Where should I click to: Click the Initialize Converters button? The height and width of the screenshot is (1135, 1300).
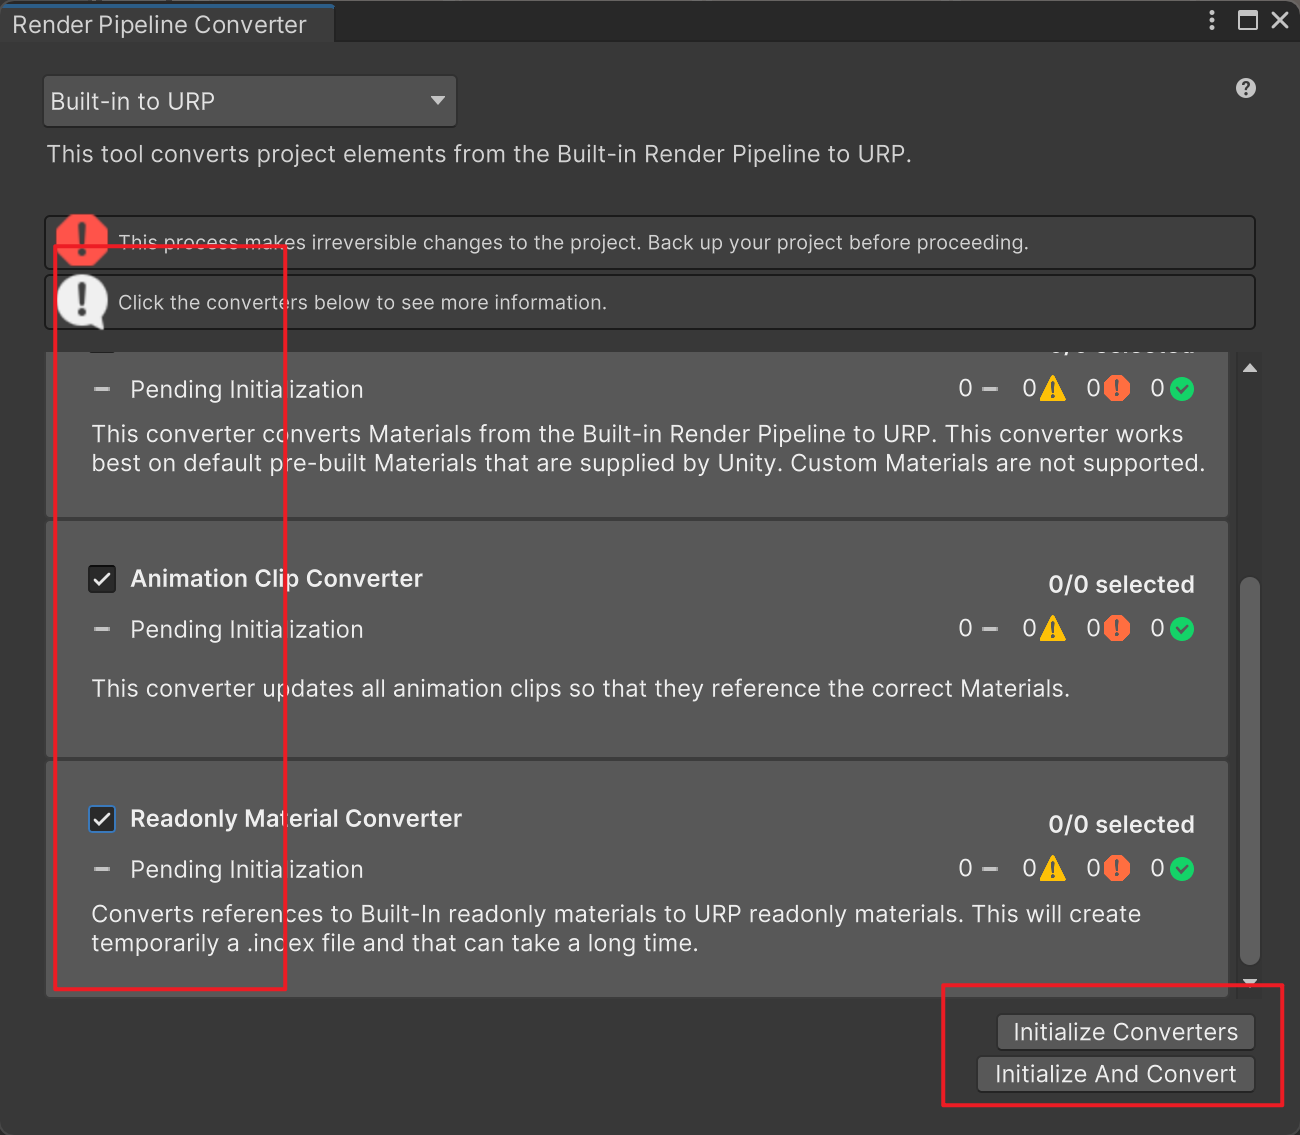pos(1125,1032)
